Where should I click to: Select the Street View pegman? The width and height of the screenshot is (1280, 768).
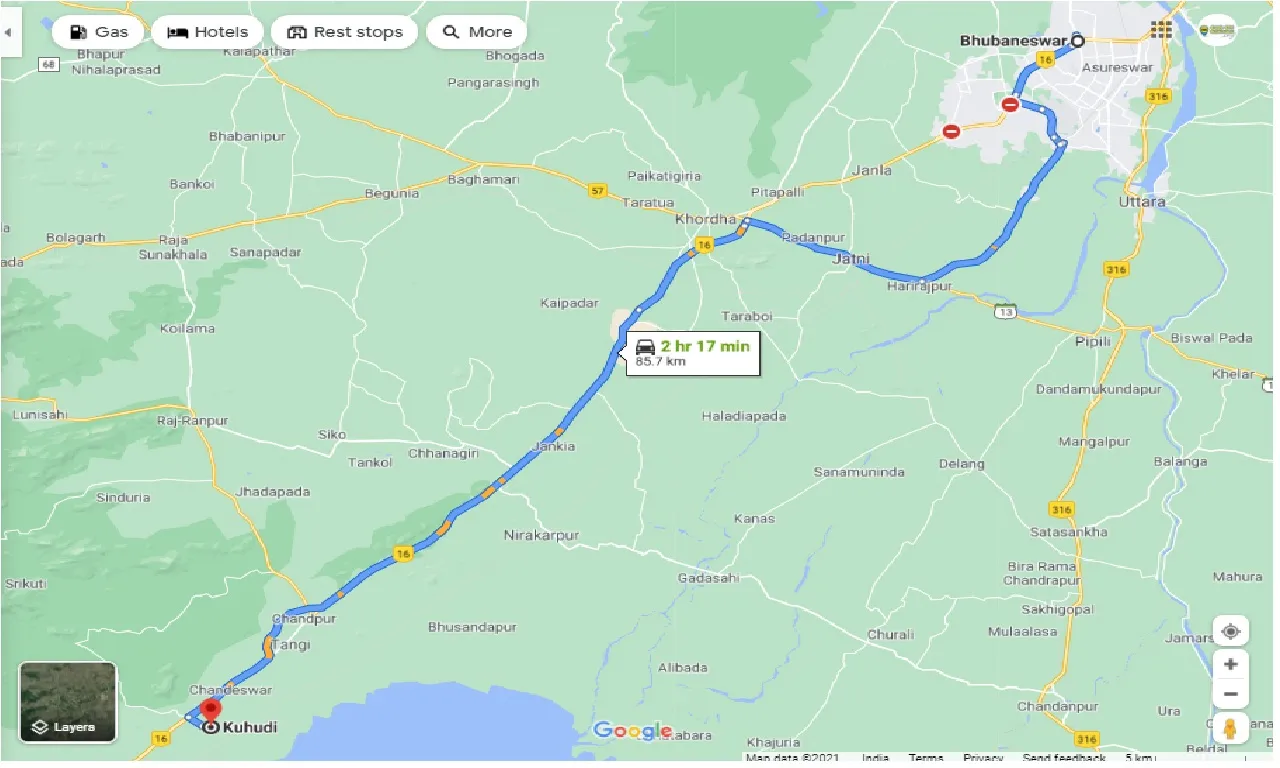pyautogui.click(x=1231, y=727)
